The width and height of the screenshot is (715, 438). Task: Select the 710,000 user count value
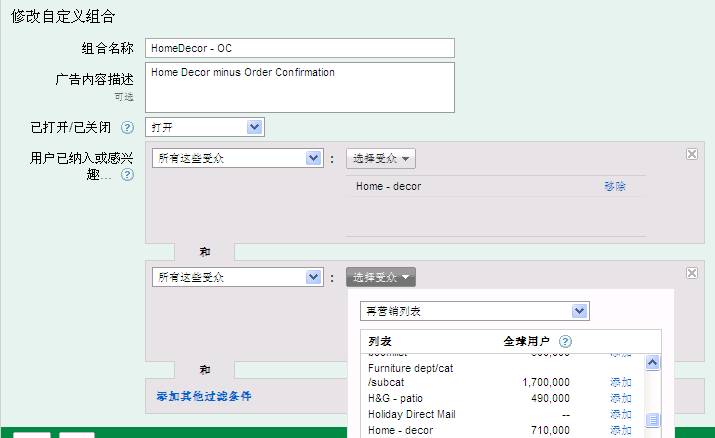(x=550, y=430)
